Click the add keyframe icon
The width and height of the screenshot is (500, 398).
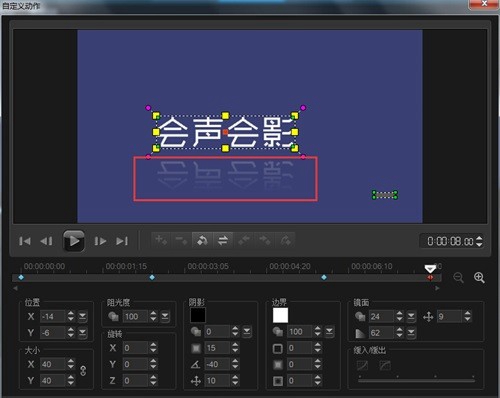pyautogui.click(x=161, y=240)
